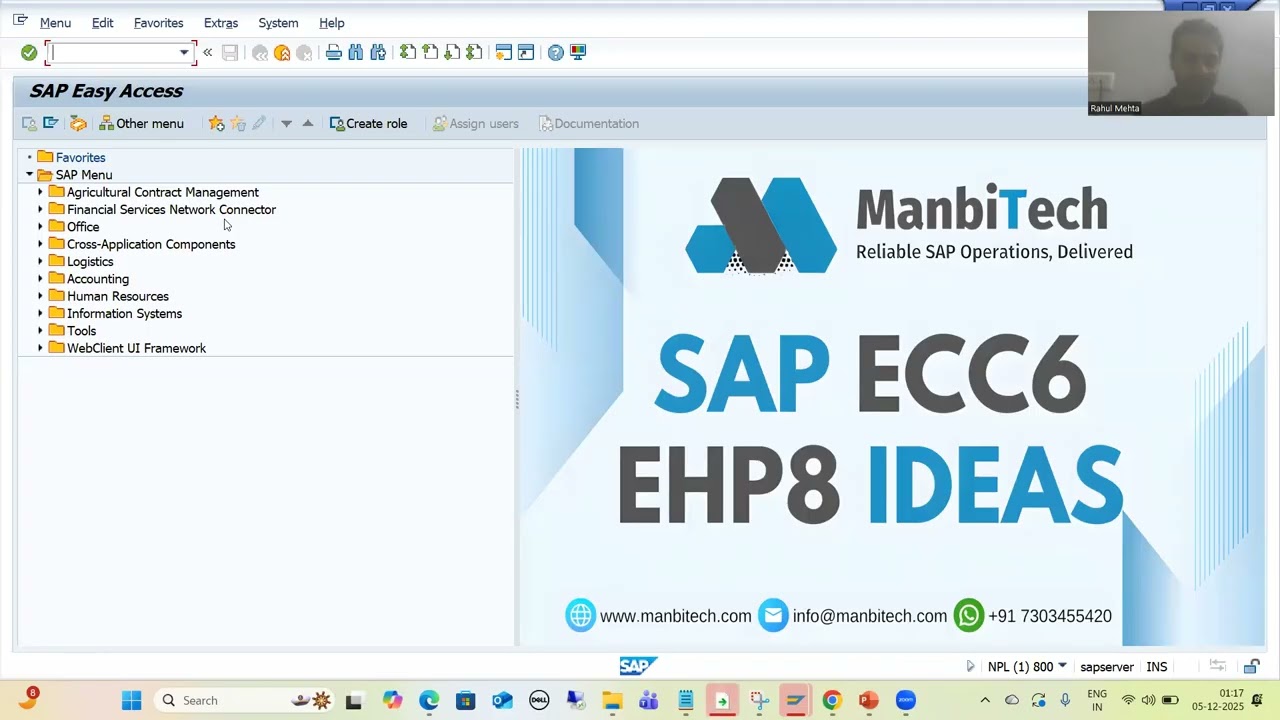The image size is (1280, 720).
Task: Open system info dropdown next to NPL (1) 800
Action: (x=1062, y=666)
